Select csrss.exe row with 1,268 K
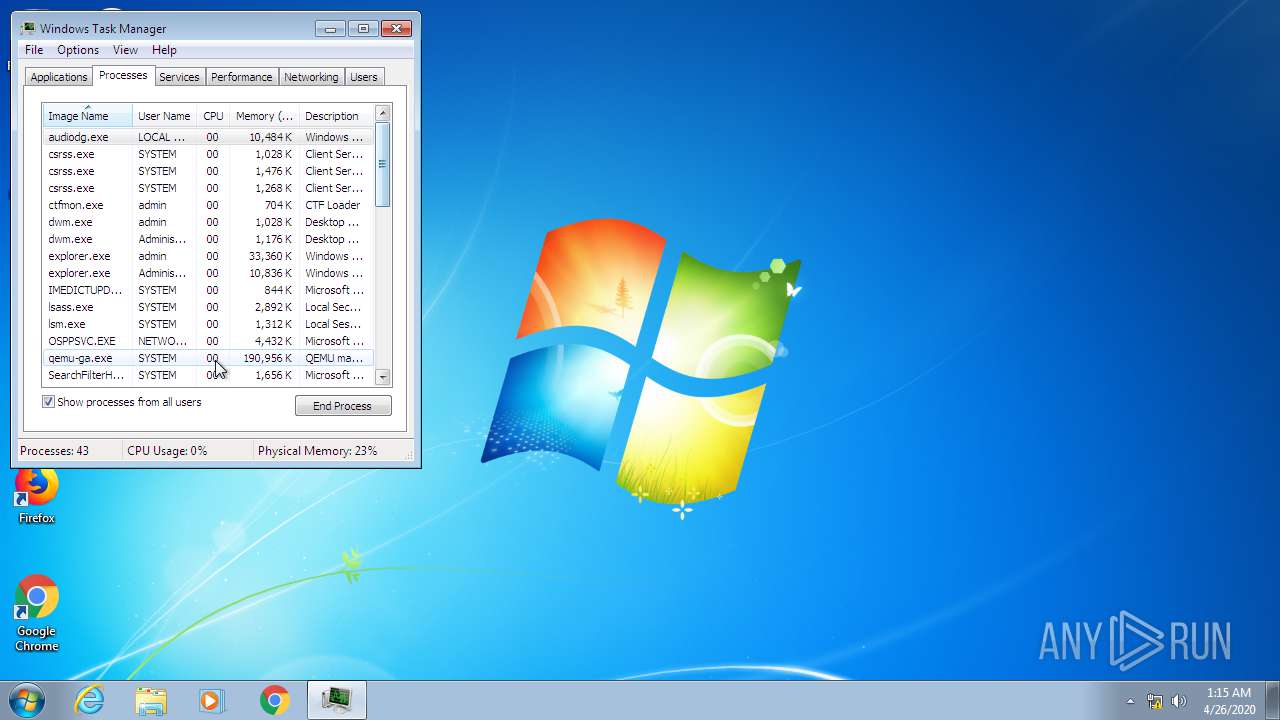 coord(208,188)
